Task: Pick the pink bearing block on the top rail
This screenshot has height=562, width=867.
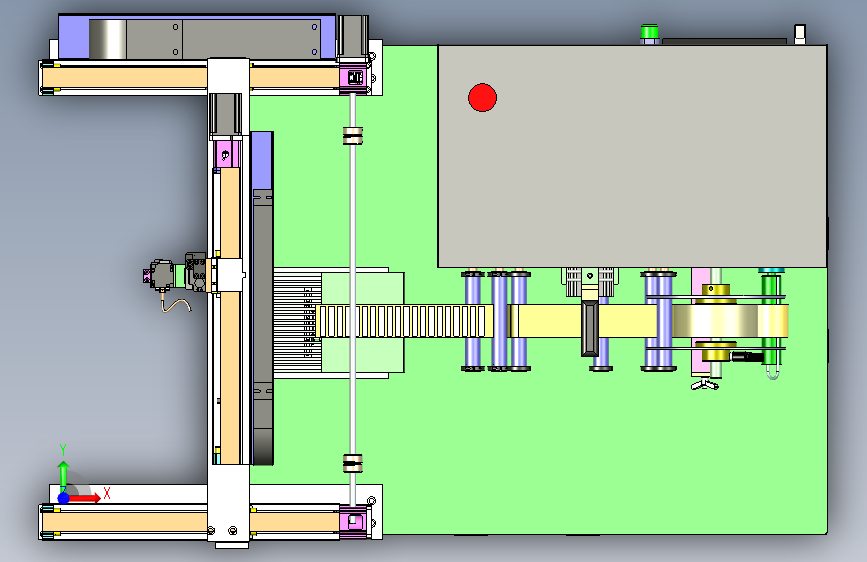Action: coord(353,79)
